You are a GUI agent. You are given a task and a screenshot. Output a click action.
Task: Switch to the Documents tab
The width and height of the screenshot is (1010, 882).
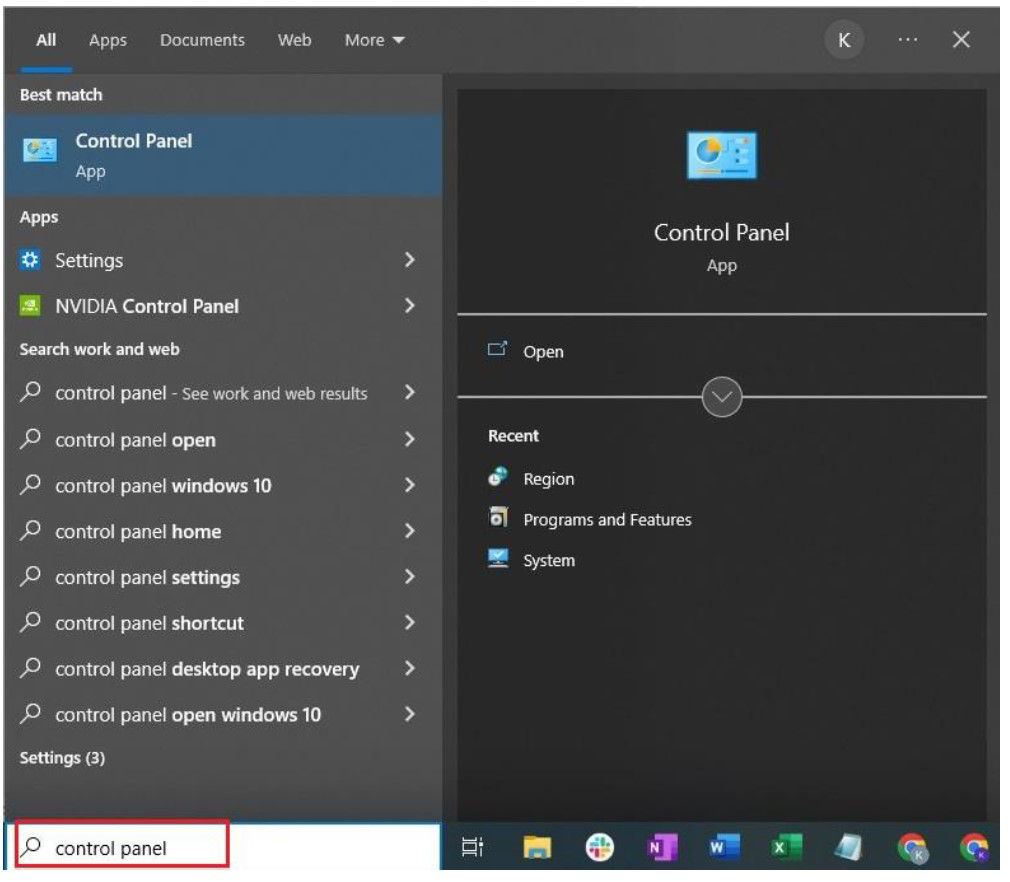point(204,41)
